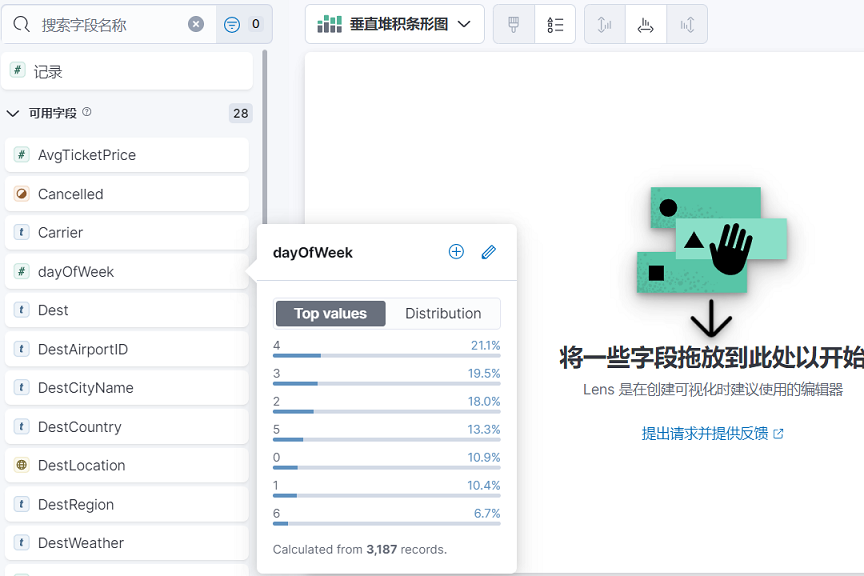864x576 pixels.
Task: Clear the field search with the X icon
Action: tap(196, 24)
